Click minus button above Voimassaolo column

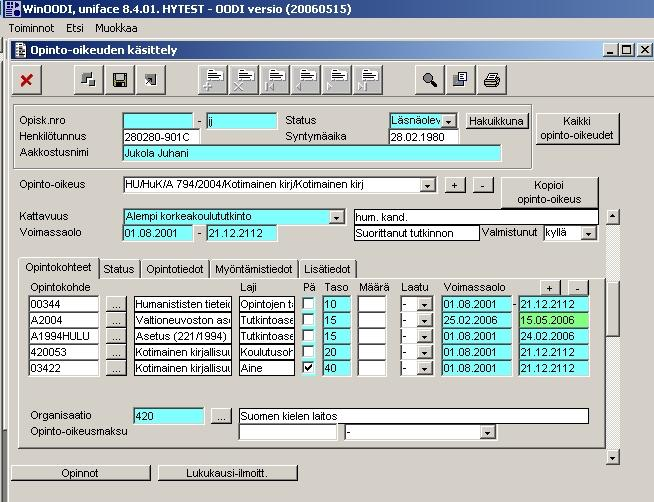pos(578,288)
